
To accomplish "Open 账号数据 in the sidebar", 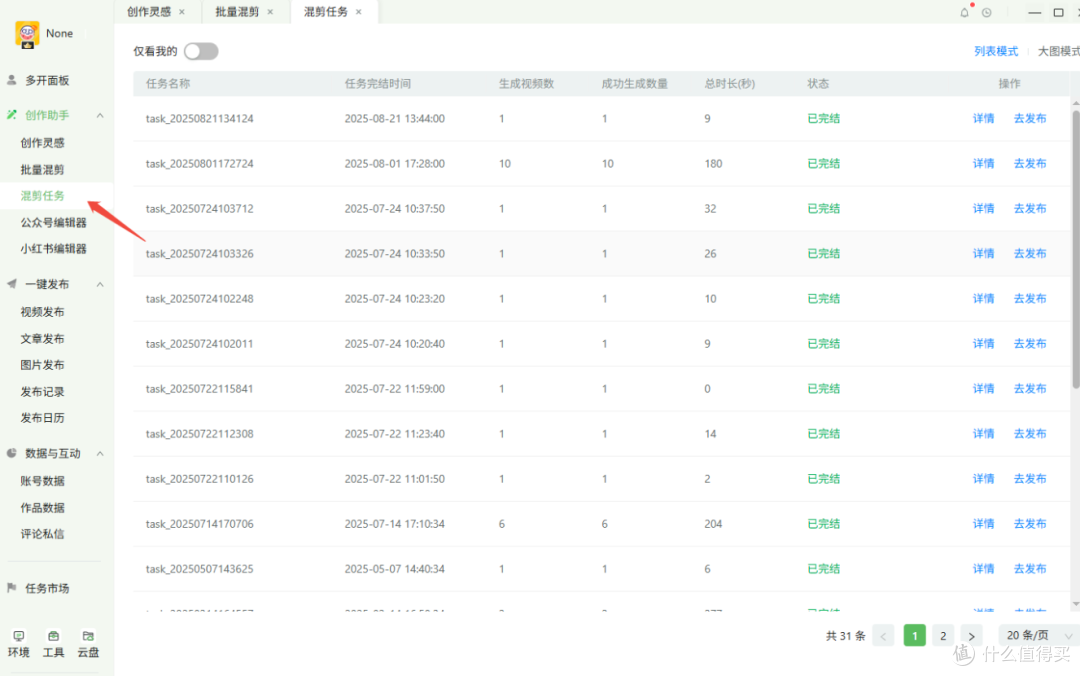I will (x=43, y=481).
